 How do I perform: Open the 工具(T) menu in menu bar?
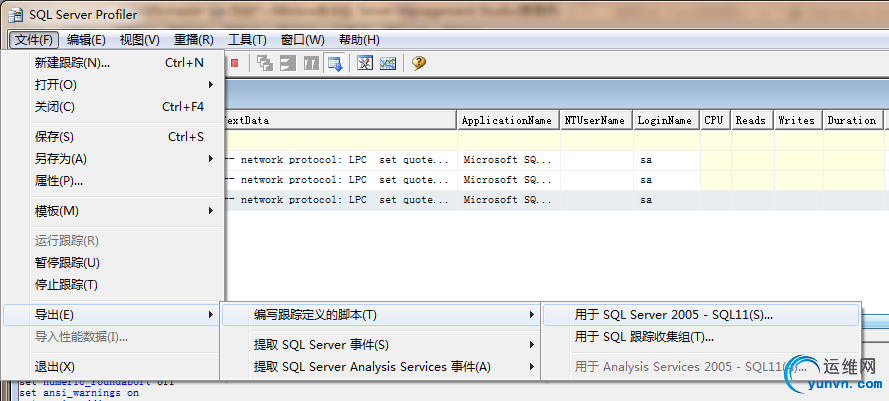point(247,40)
